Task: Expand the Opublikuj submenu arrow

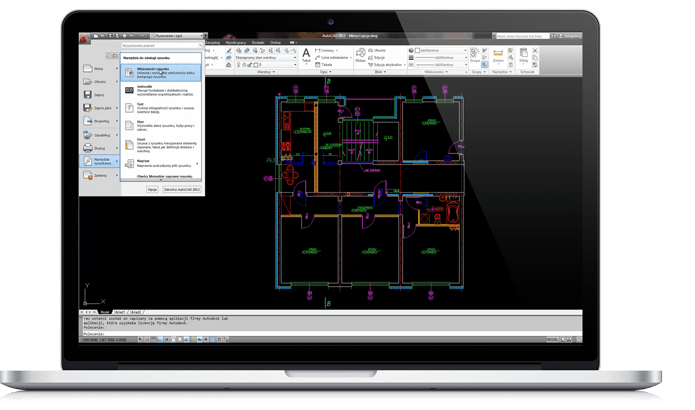Action: [117, 135]
